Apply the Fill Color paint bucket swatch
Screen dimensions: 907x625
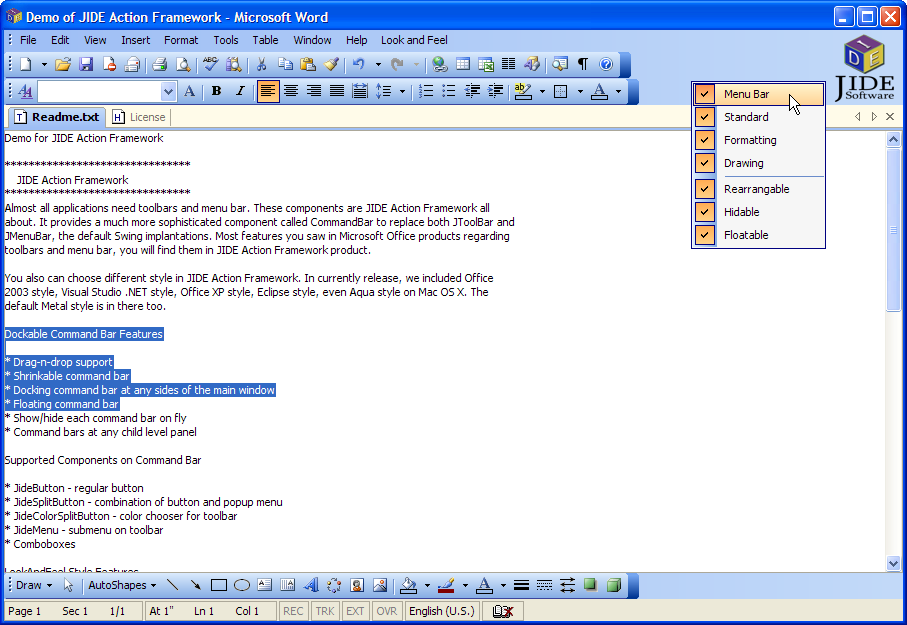point(408,585)
